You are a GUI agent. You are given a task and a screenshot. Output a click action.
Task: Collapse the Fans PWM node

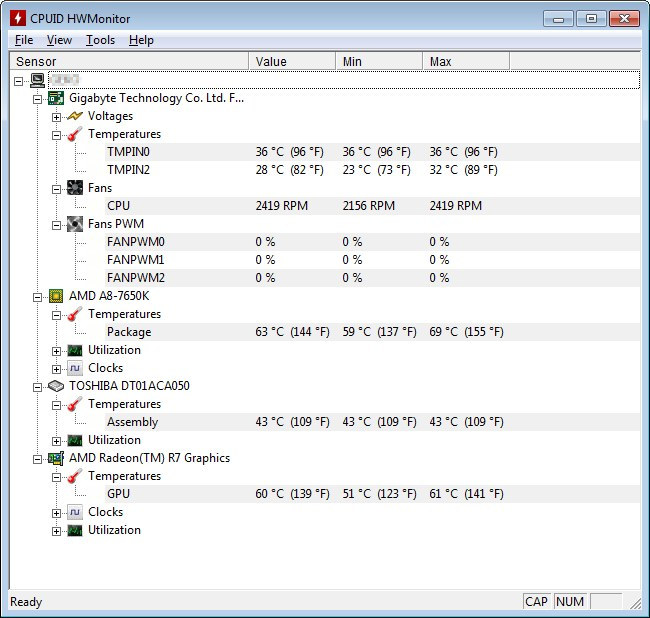coord(56,225)
